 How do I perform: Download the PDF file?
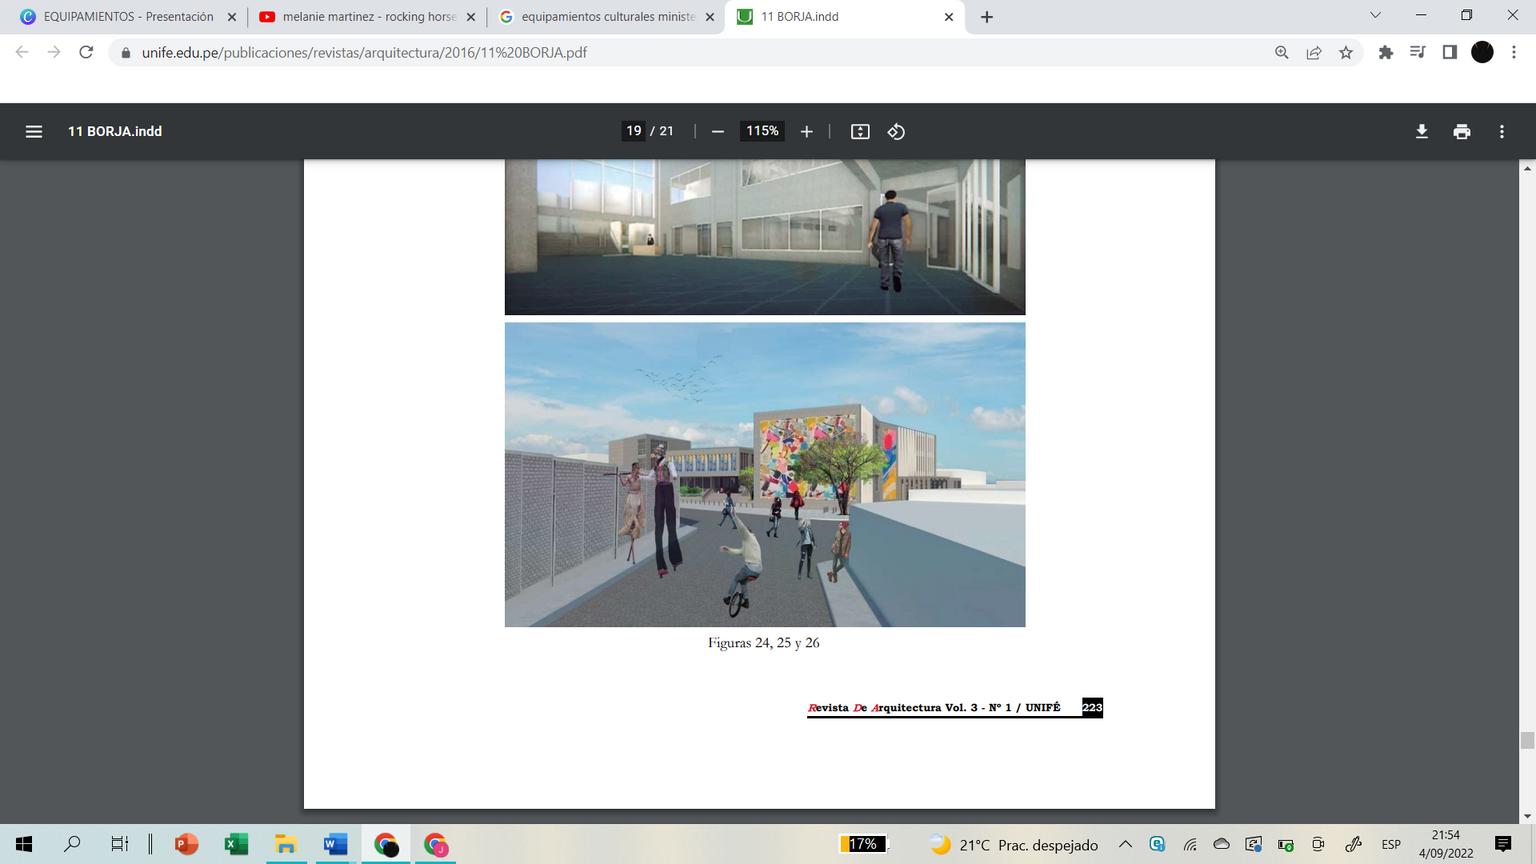click(x=1421, y=131)
